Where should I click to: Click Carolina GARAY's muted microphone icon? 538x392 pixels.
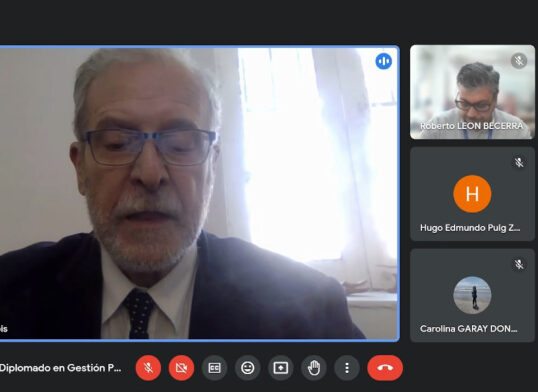(519, 264)
